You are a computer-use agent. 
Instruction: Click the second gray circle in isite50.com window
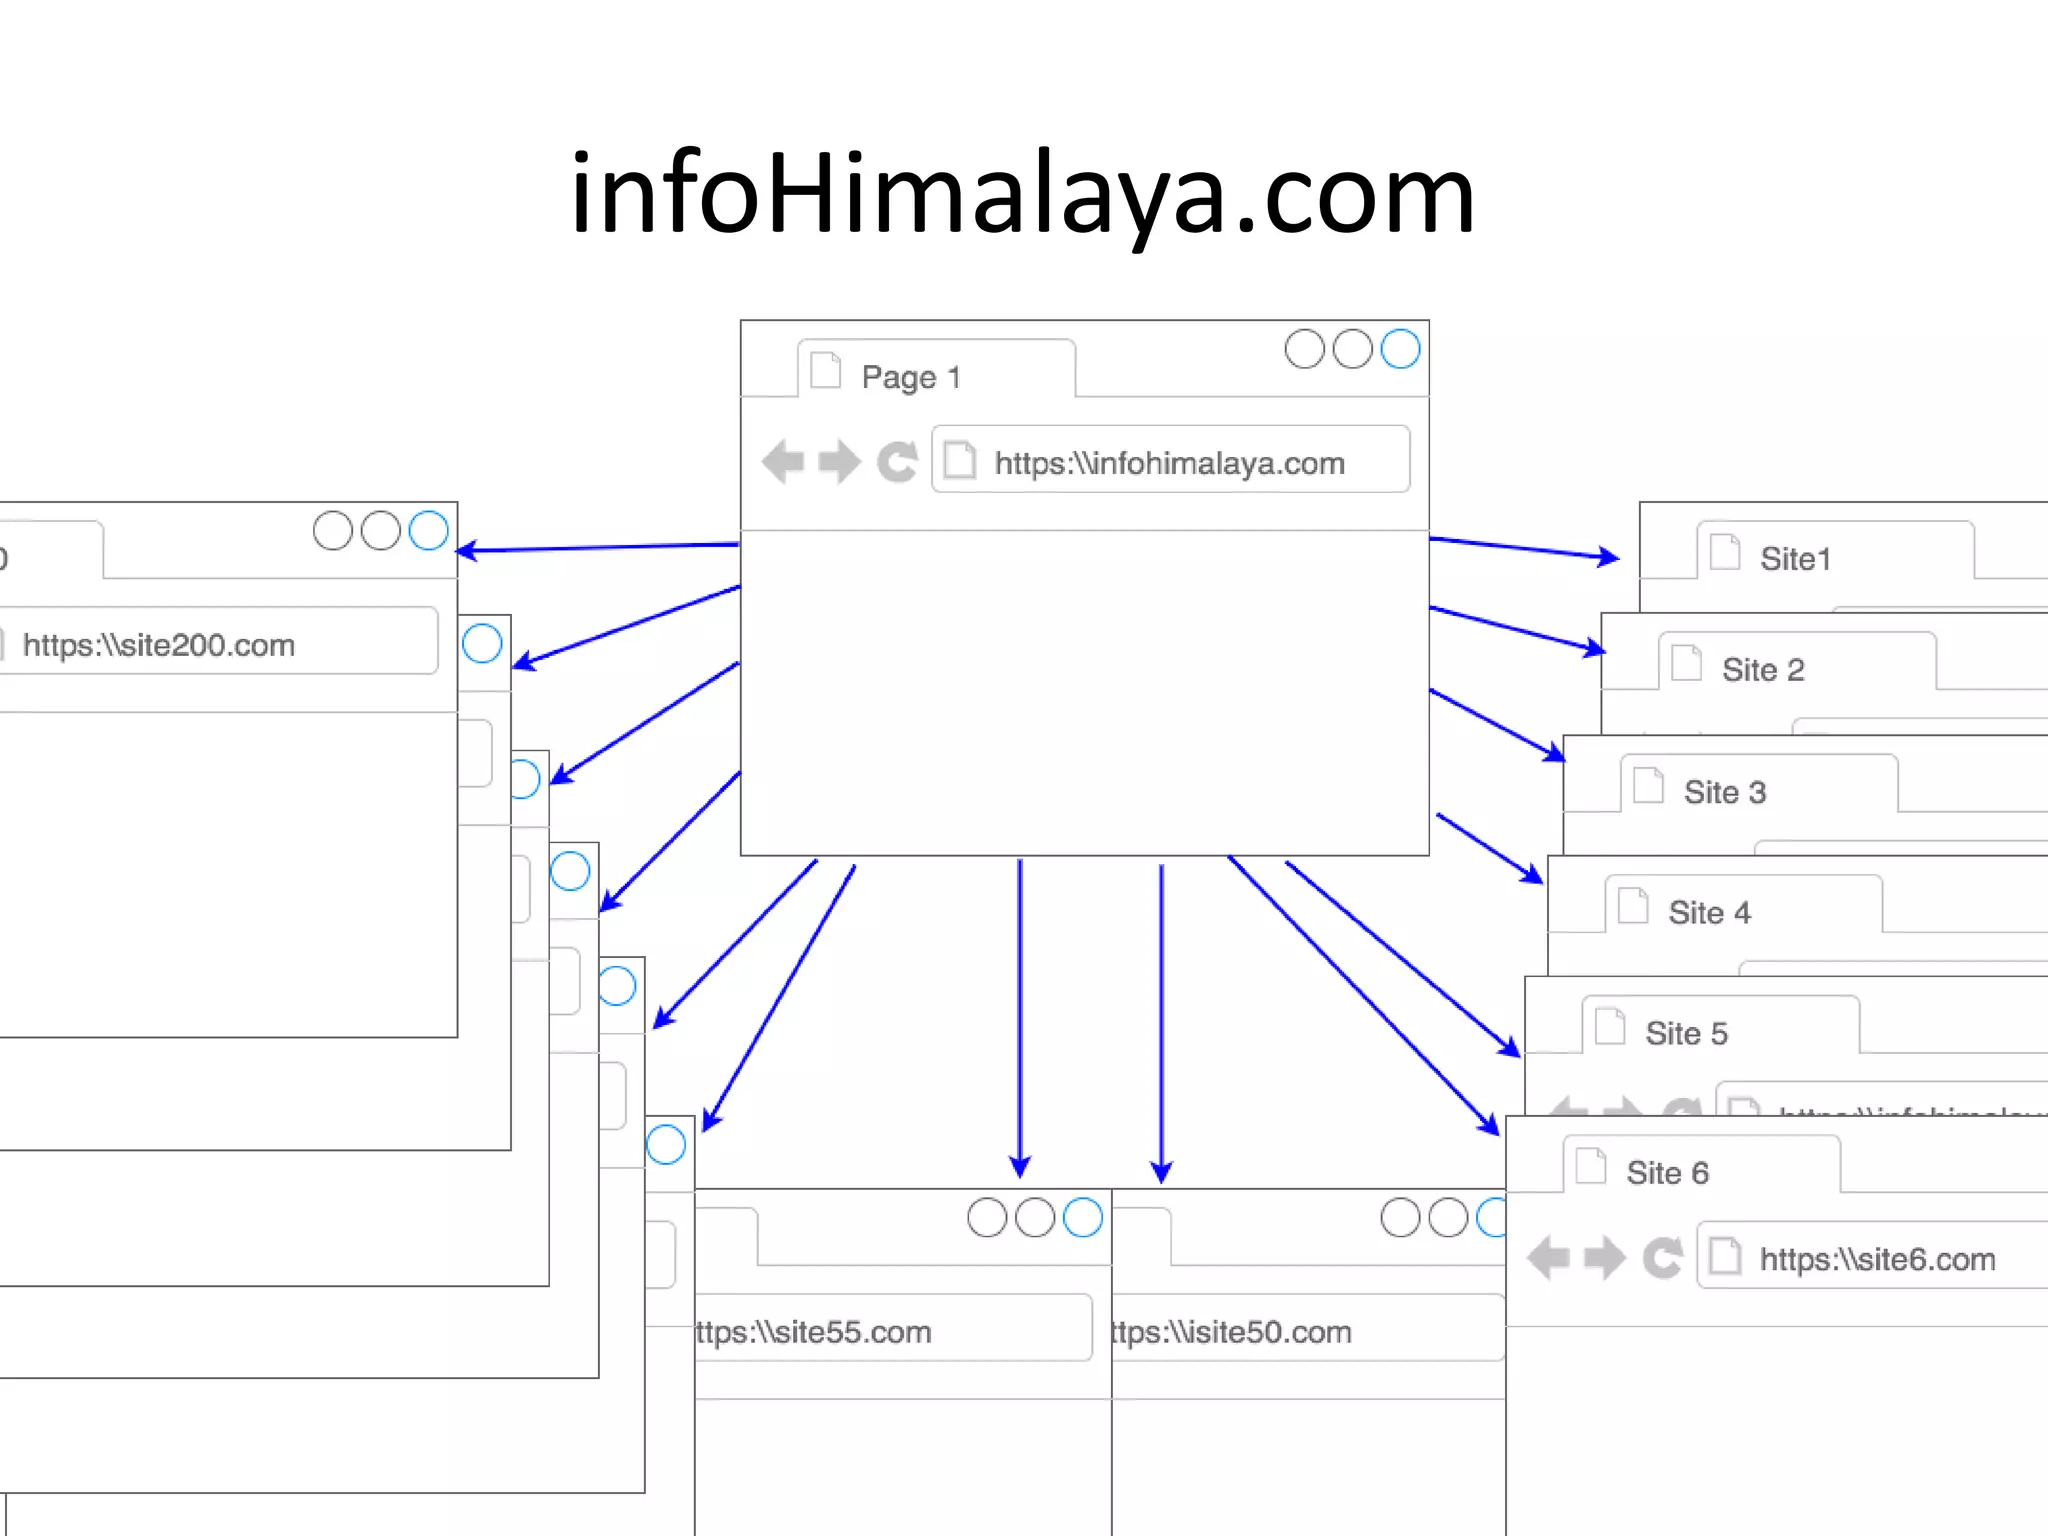coord(1449,1218)
